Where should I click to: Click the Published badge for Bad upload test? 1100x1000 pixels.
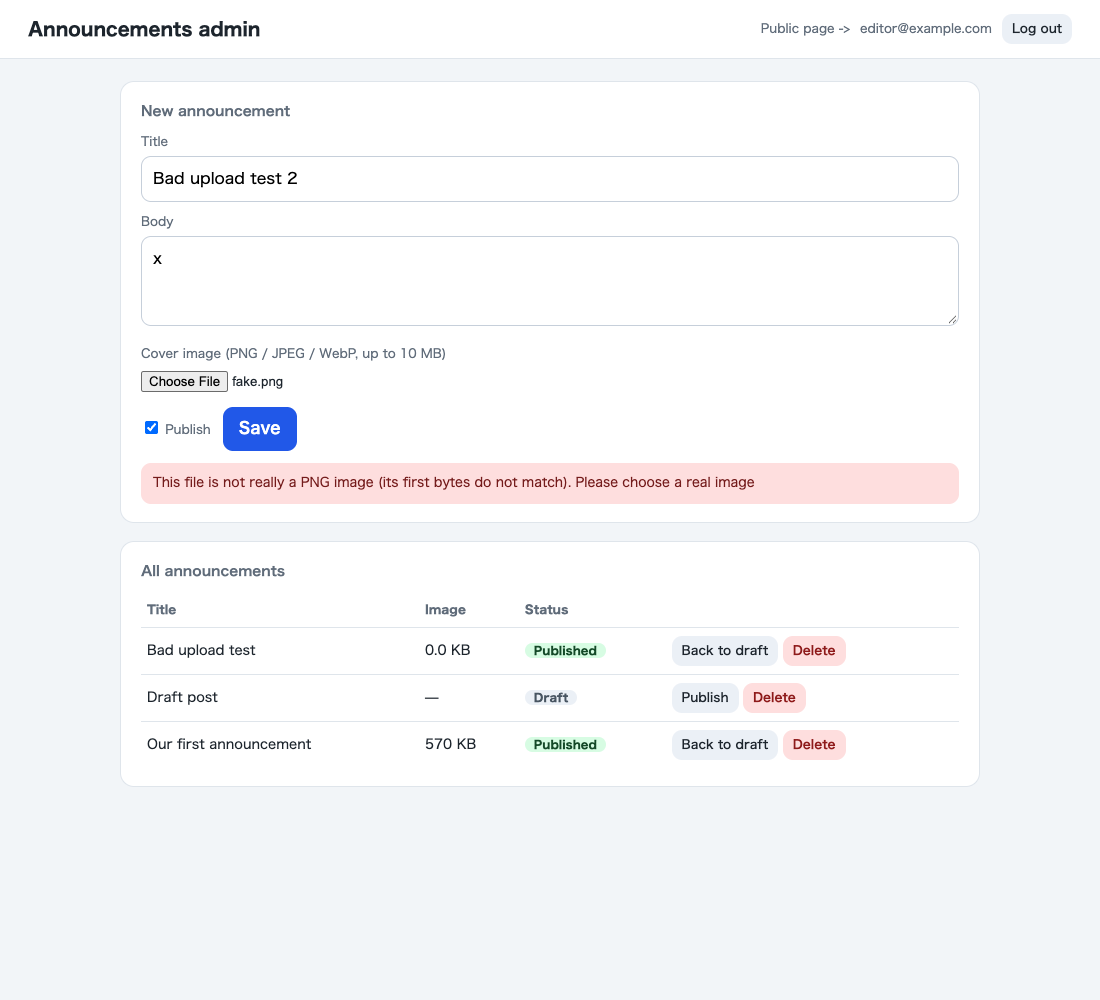coord(565,651)
